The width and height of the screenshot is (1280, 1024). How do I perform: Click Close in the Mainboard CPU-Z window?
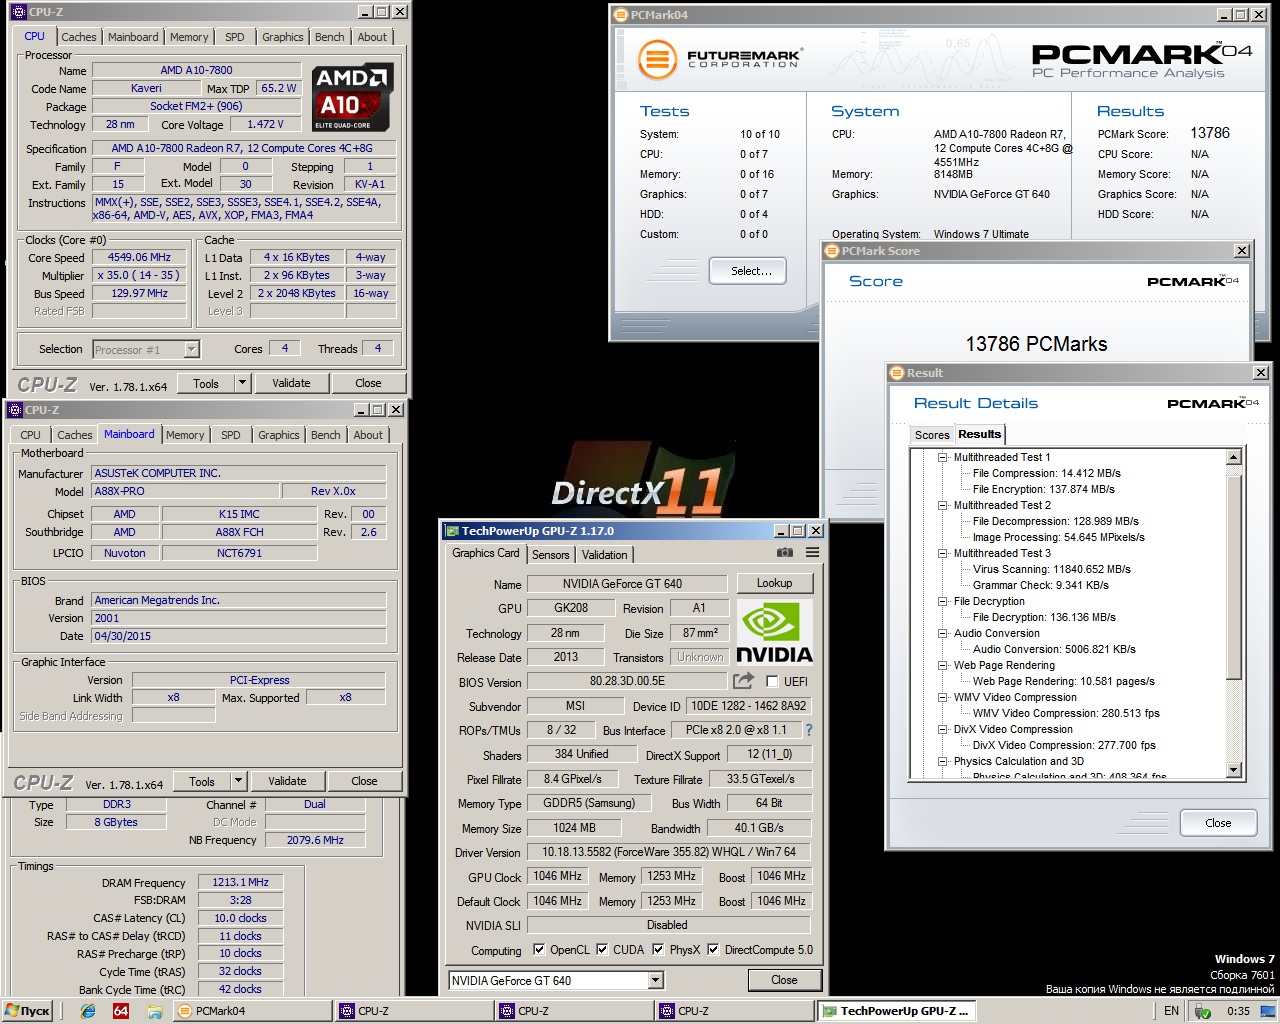coord(364,781)
